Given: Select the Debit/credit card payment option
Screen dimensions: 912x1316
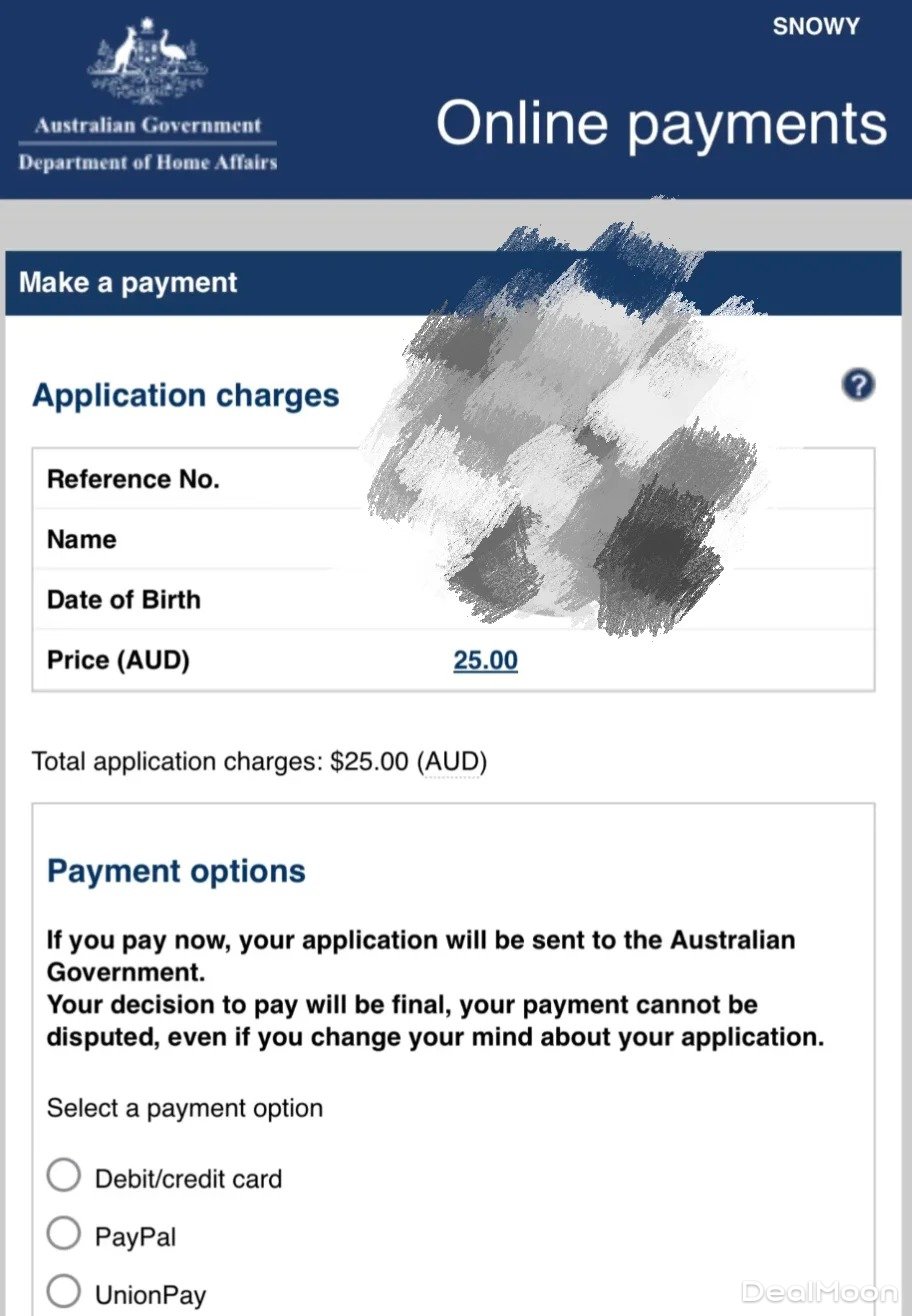Looking at the screenshot, I should click(64, 1176).
